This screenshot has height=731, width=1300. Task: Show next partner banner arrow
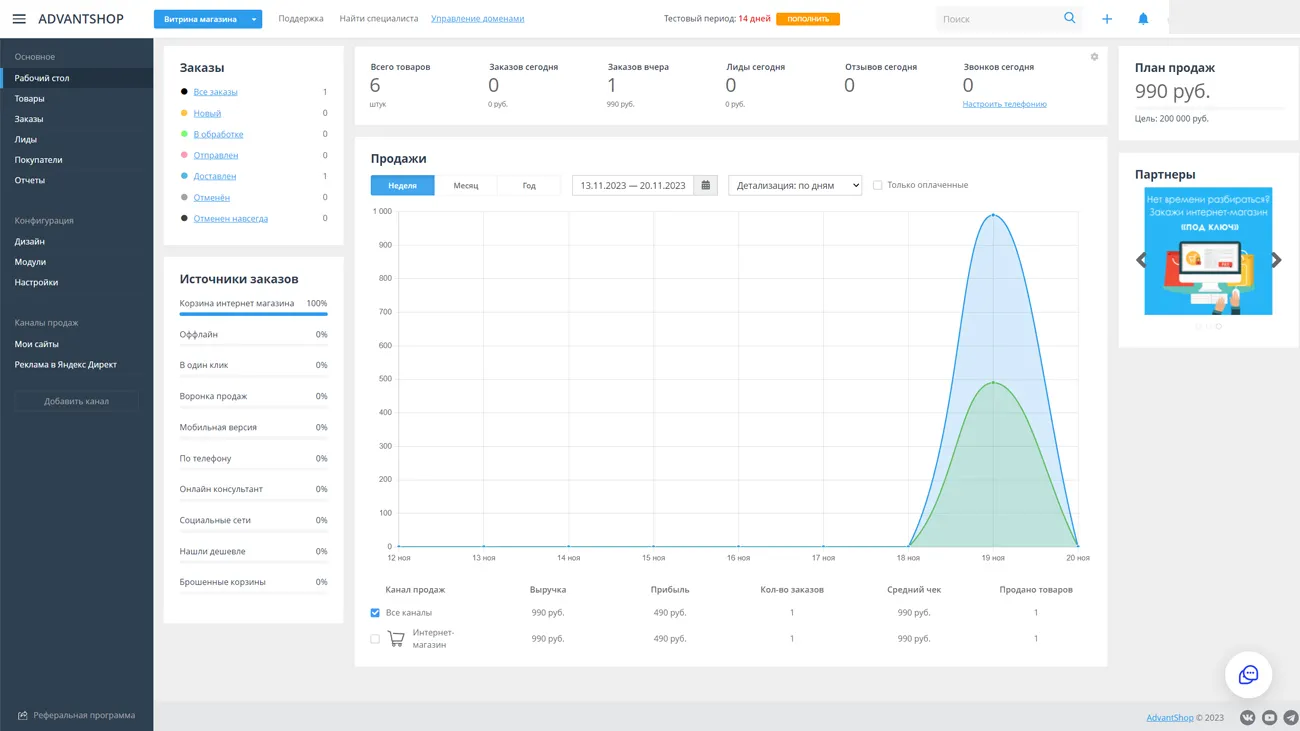point(1276,260)
